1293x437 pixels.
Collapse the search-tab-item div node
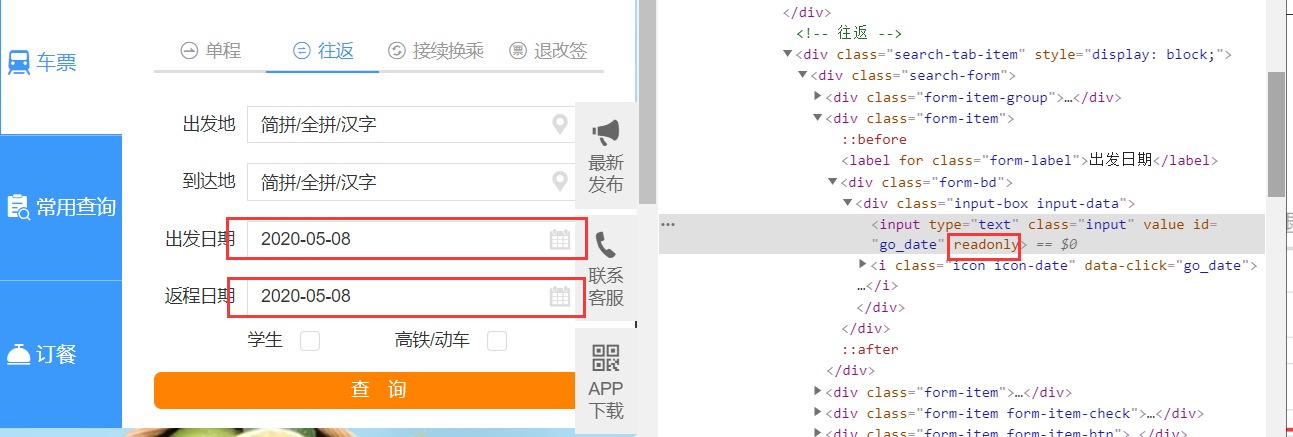tap(788, 54)
